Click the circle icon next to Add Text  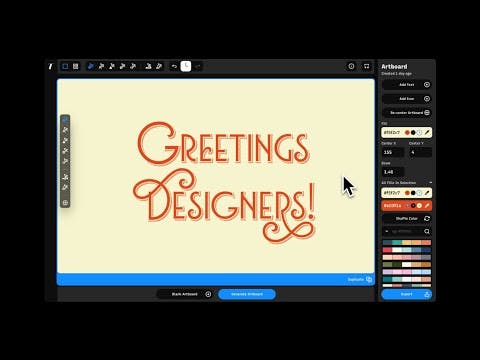click(427, 85)
